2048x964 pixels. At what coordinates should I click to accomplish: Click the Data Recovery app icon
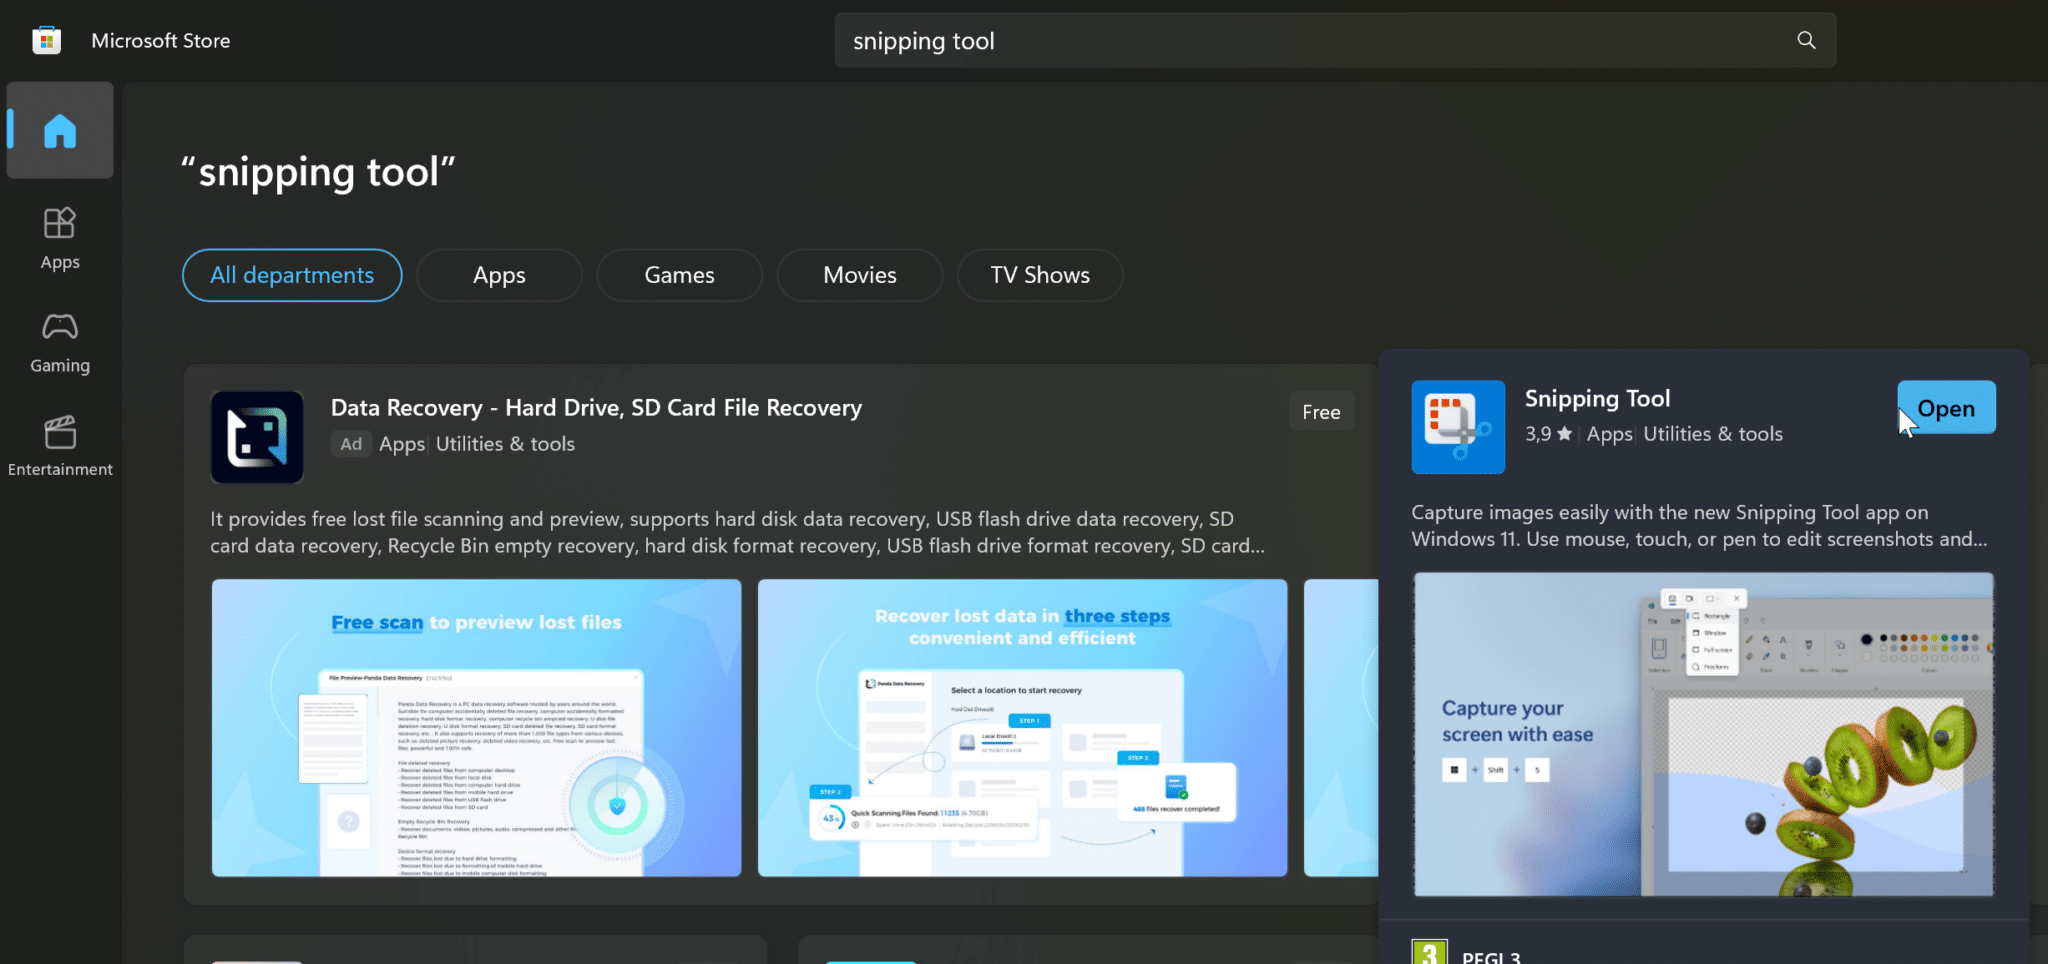(257, 437)
